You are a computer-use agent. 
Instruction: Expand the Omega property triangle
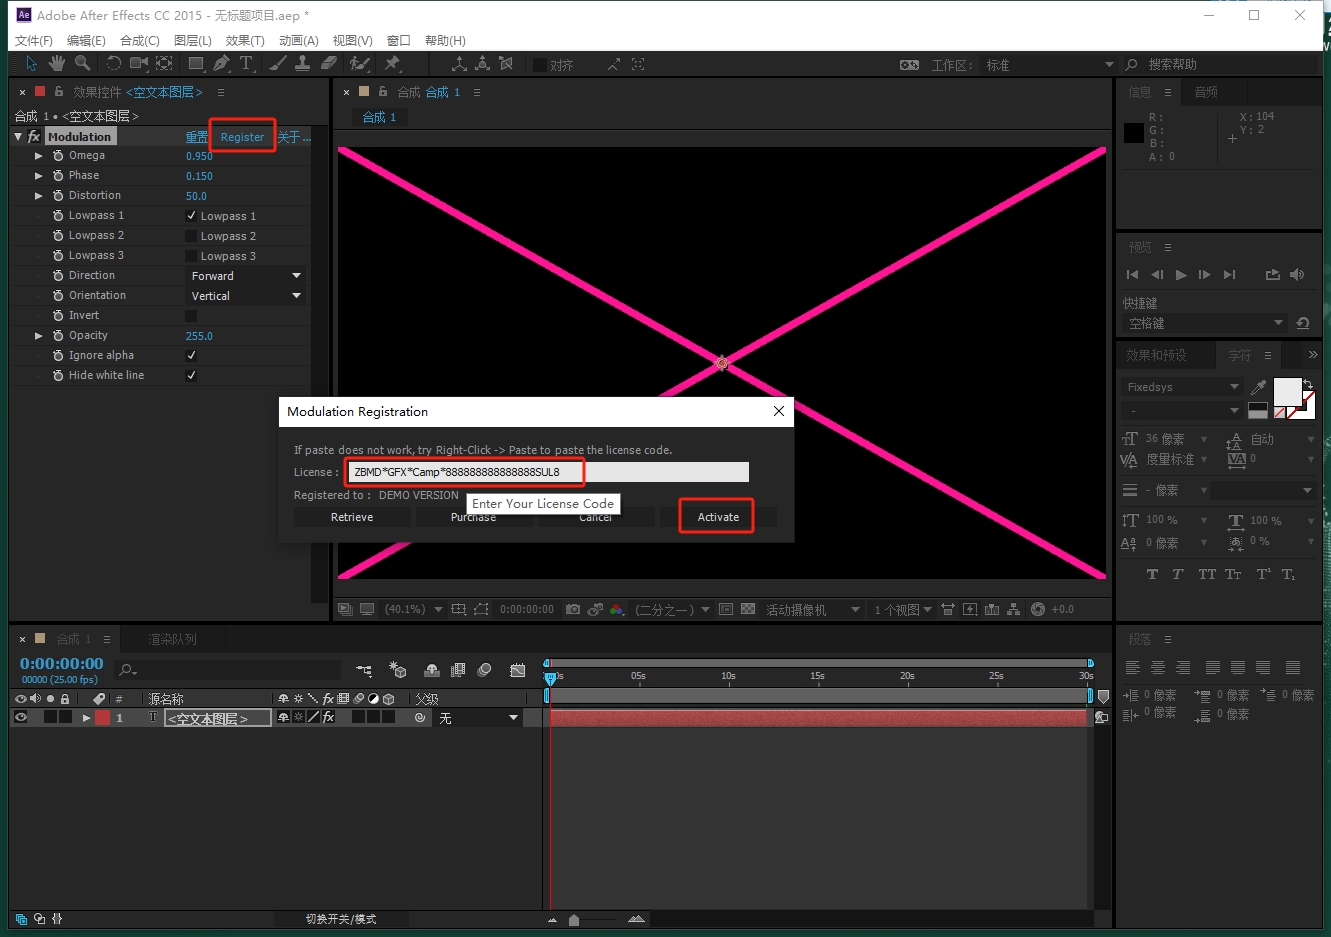(x=39, y=156)
